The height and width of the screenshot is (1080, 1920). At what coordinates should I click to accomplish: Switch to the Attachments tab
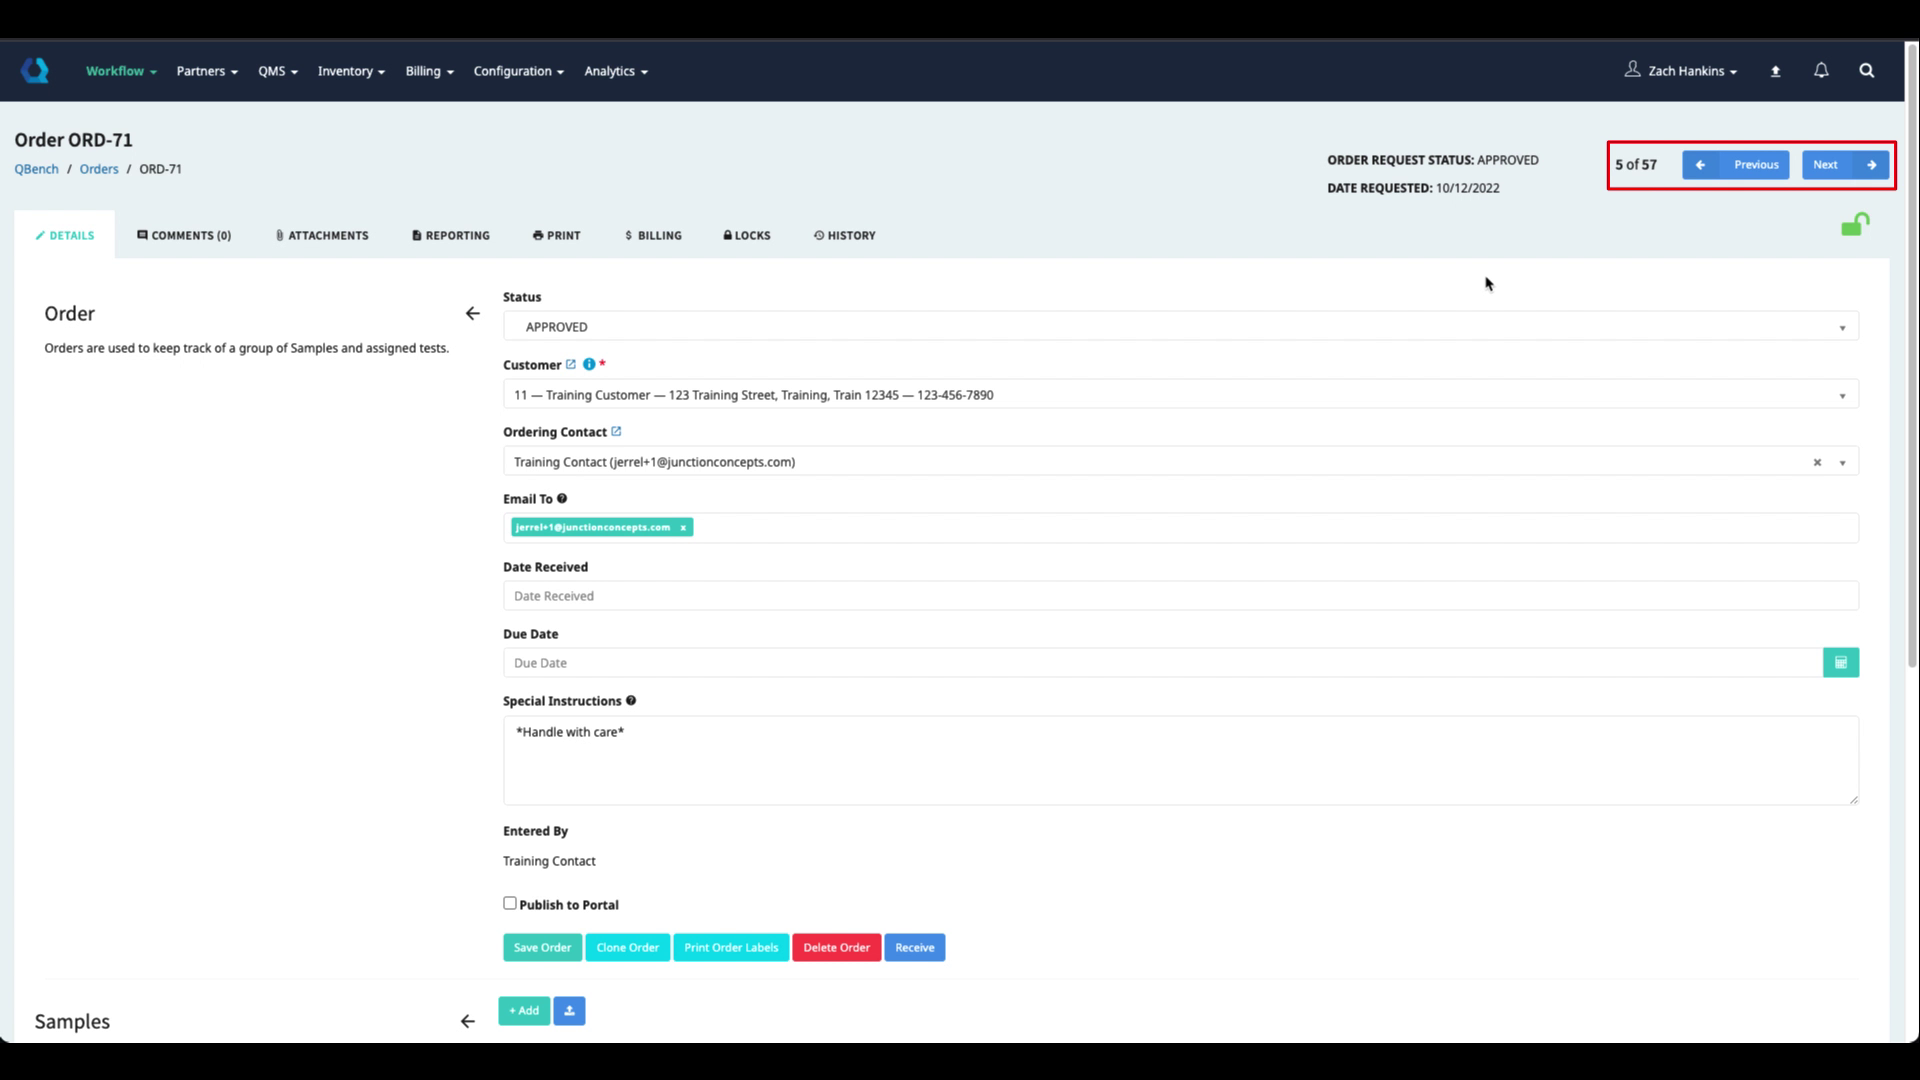pyautogui.click(x=322, y=236)
